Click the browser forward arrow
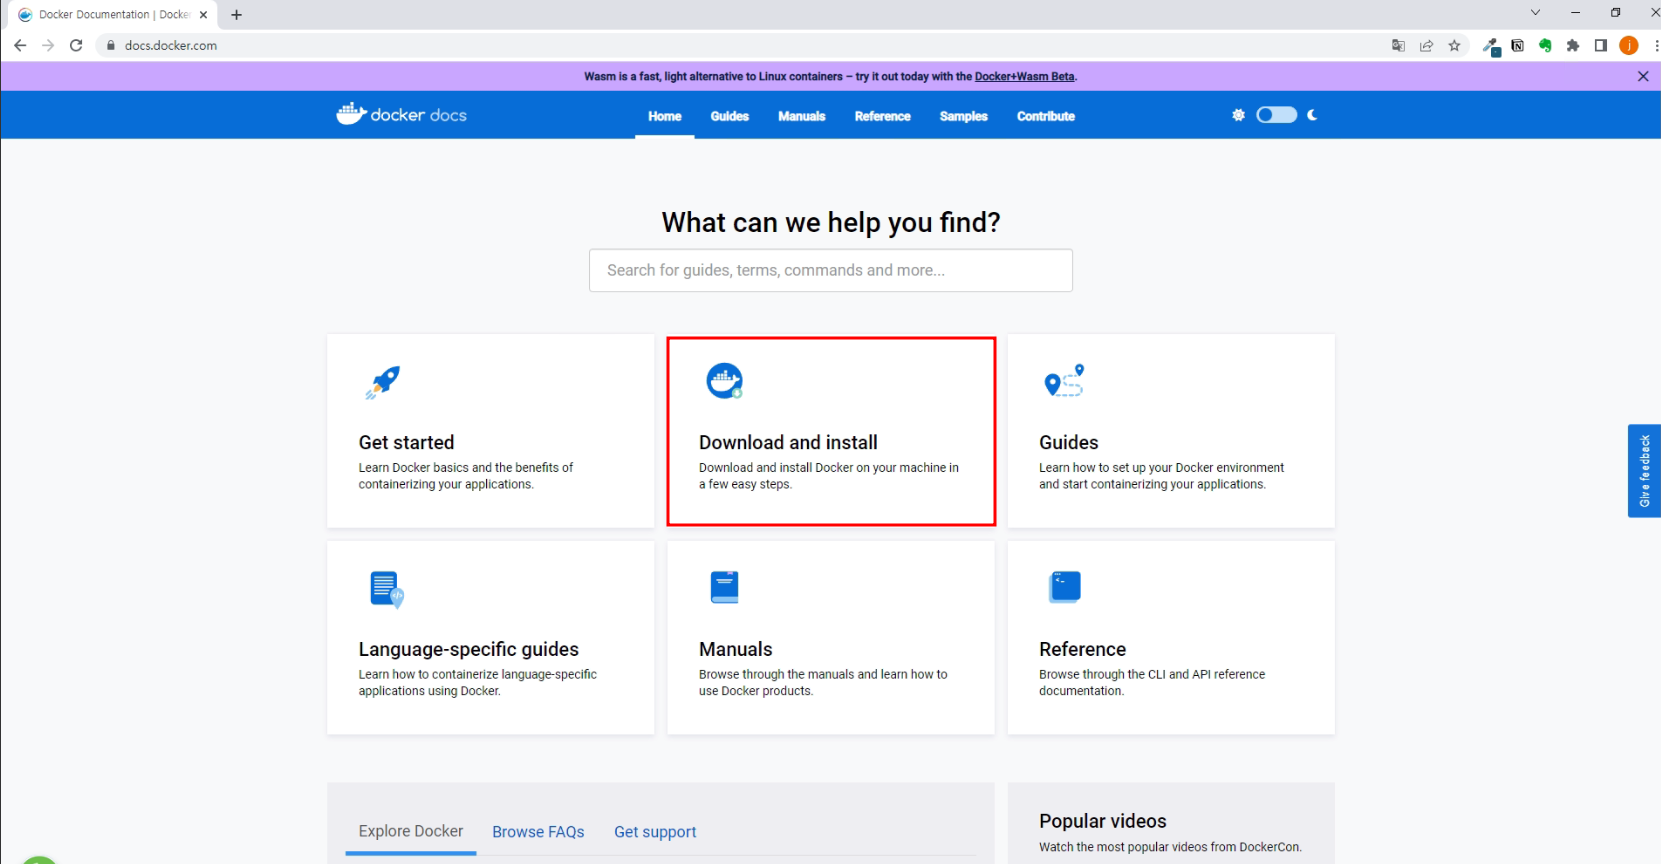This screenshot has height=864, width=1661. point(48,45)
